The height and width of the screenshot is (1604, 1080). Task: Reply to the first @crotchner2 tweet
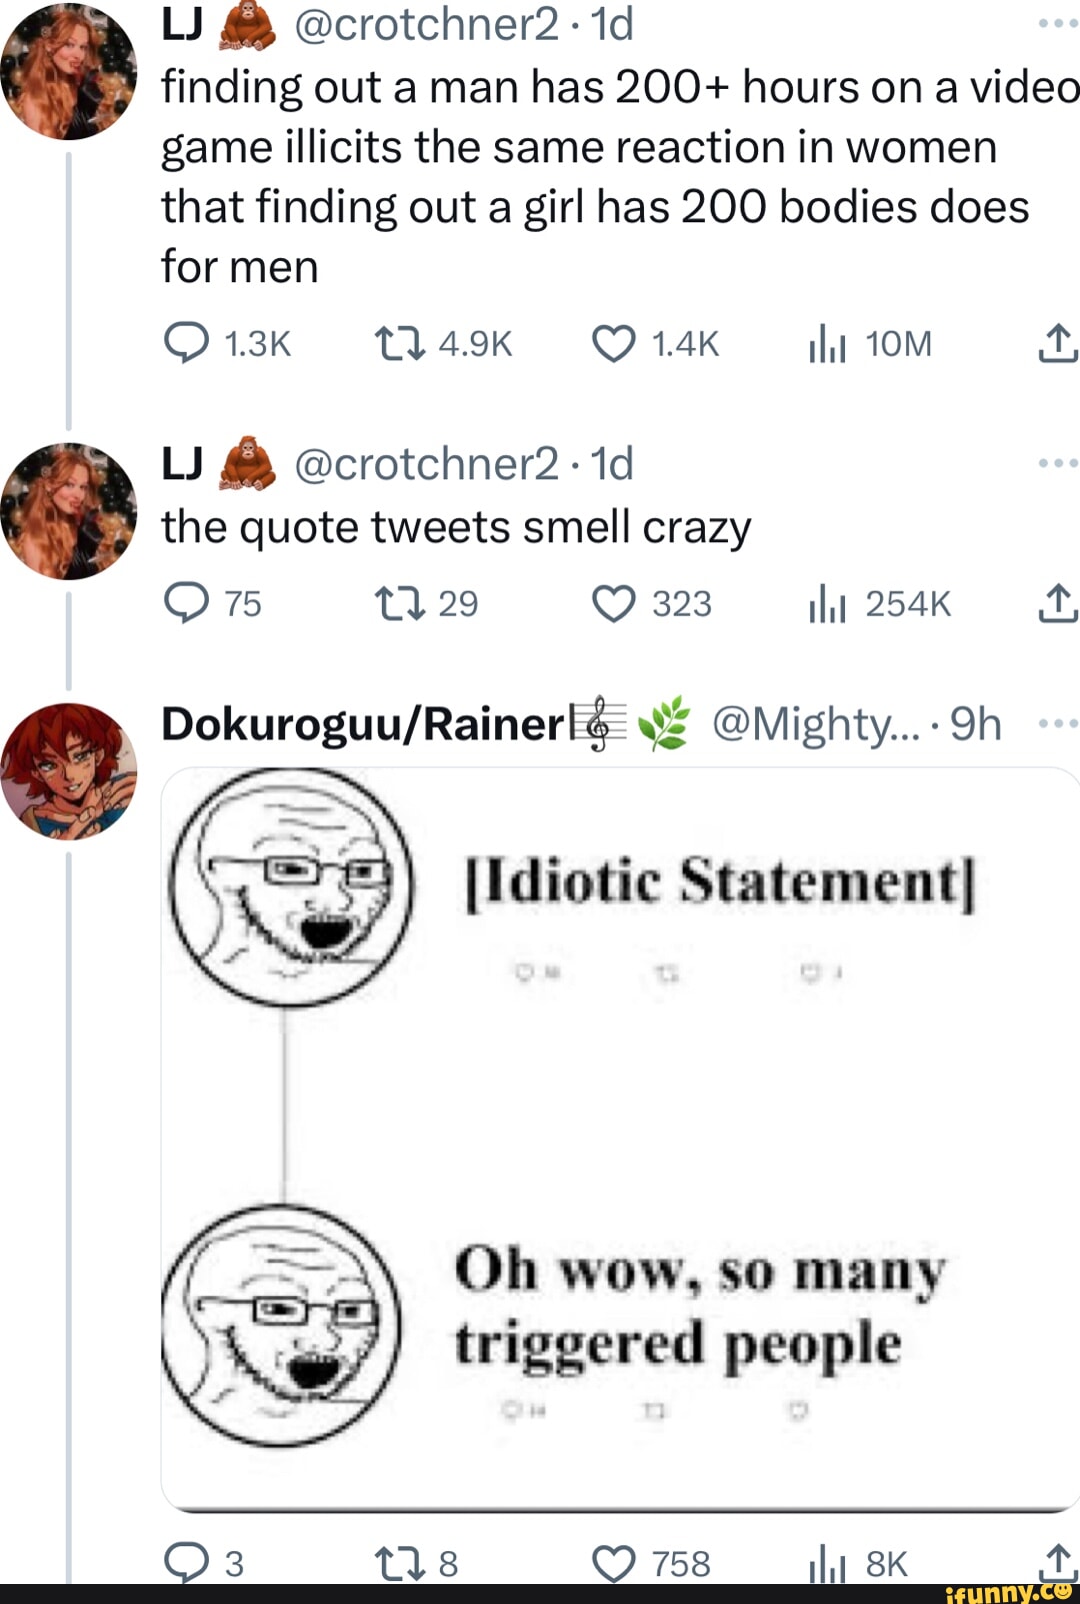coord(186,341)
